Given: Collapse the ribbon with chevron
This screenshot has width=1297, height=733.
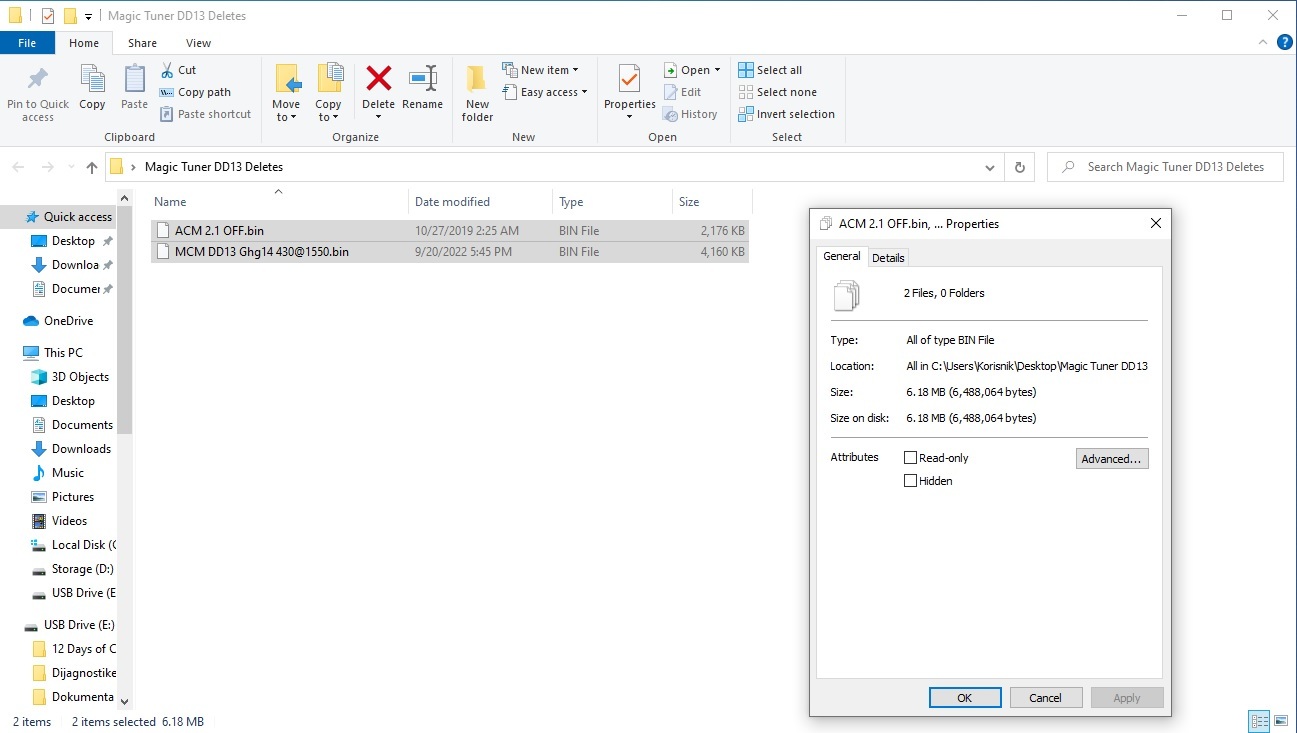Looking at the screenshot, I should (1262, 42).
